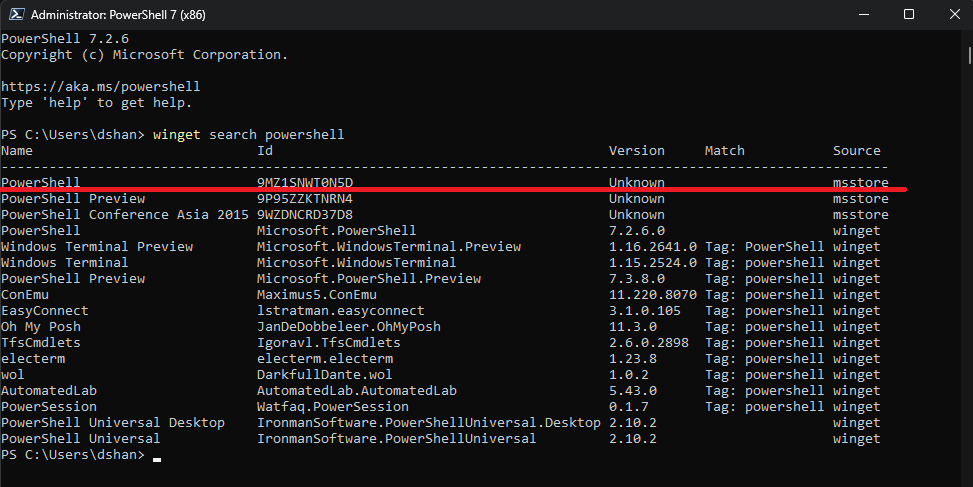Click the cursor at the last prompt
Image resolution: width=973 pixels, height=487 pixels.
coord(157,460)
